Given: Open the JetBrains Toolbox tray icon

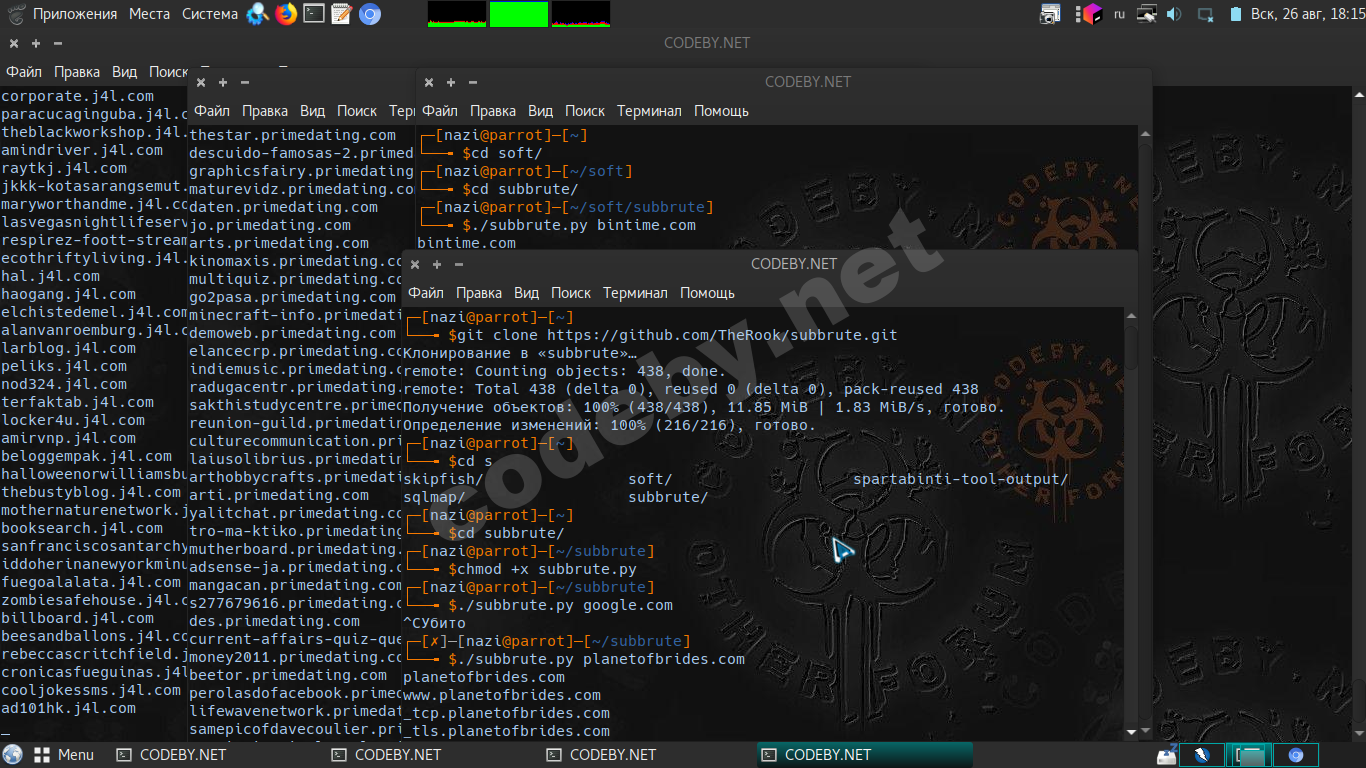Looking at the screenshot, I should (1091, 14).
